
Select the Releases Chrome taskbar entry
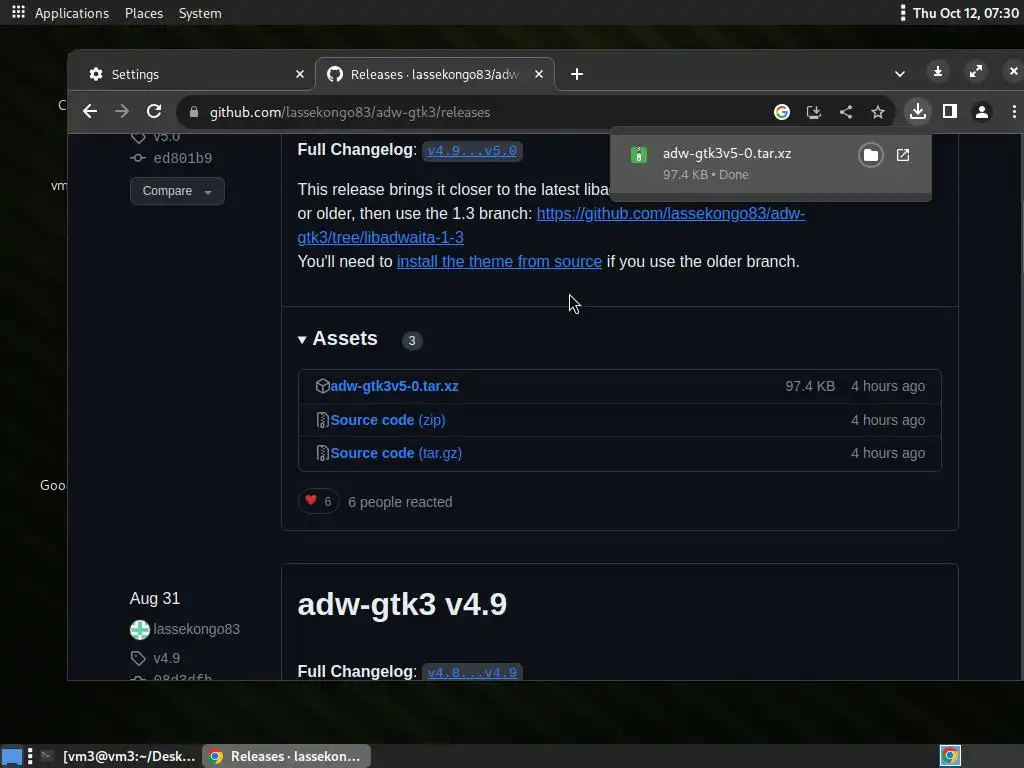(x=286, y=756)
